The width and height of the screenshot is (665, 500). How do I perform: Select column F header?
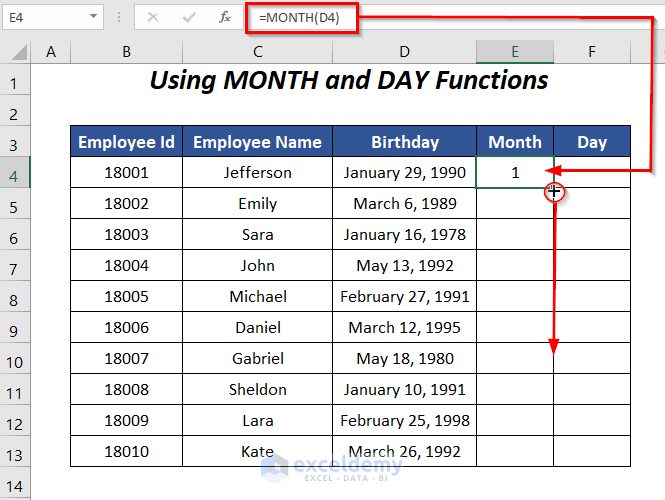pos(592,52)
